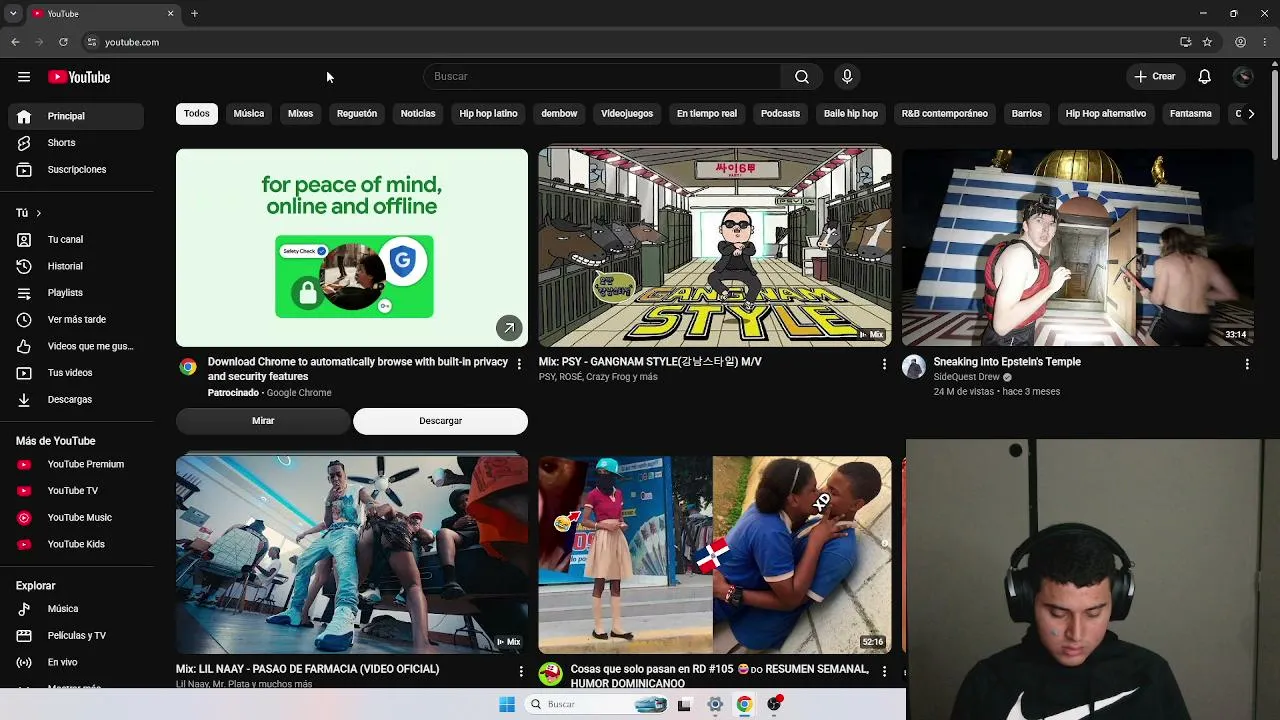Click the Descargar button on the ad
This screenshot has width=1280, height=720.
pyautogui.click(x=440, y=421)
